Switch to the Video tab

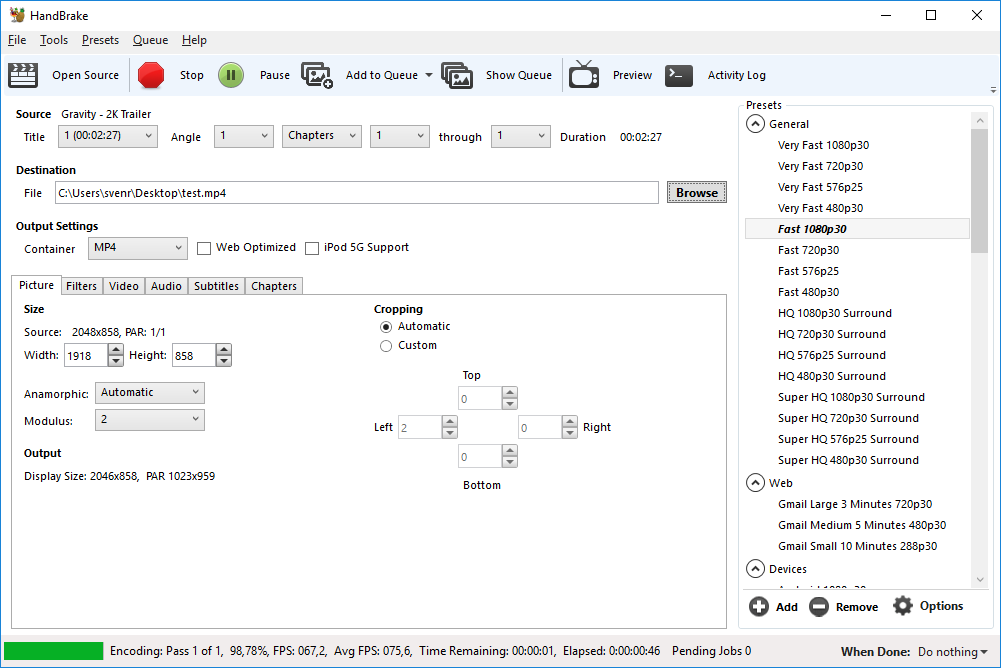click(123, 286)
